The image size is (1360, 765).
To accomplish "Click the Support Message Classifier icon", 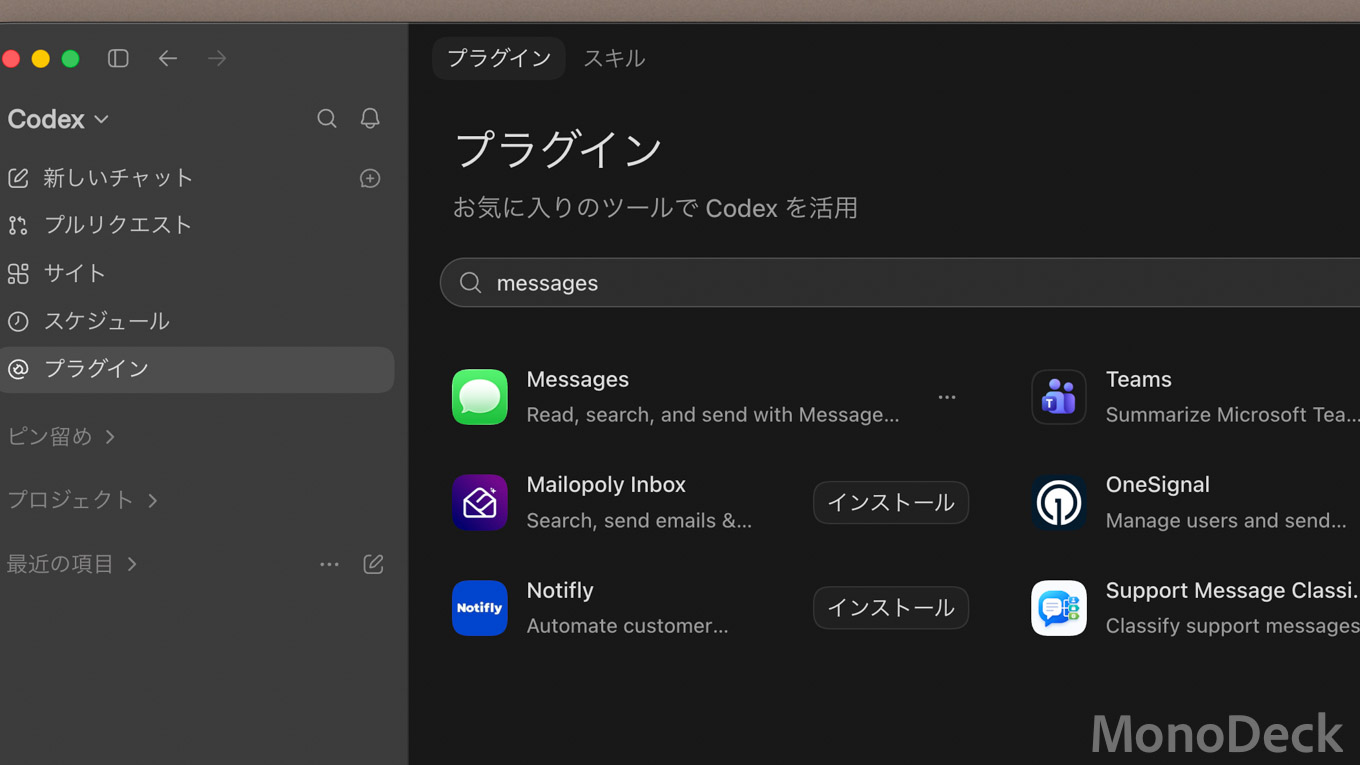I will 1059,608.
